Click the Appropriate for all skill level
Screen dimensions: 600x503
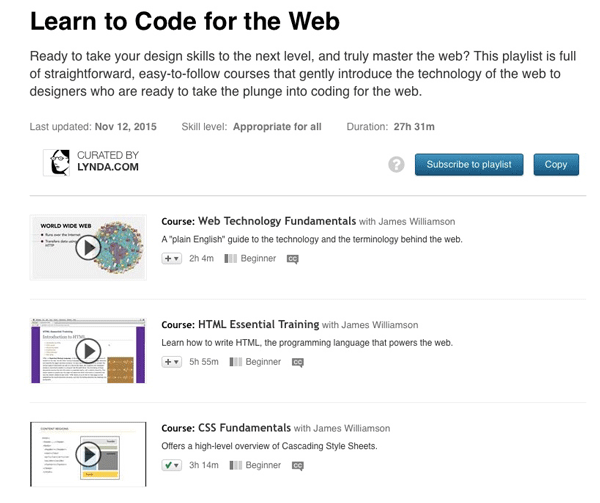point(277,127)
